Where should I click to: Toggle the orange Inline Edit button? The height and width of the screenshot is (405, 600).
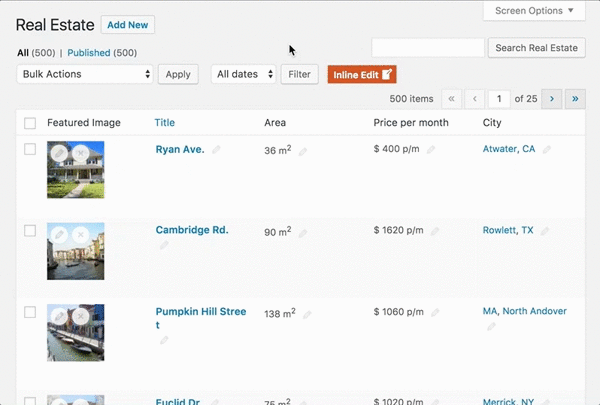pyautogui.click(x=362, y=74)
